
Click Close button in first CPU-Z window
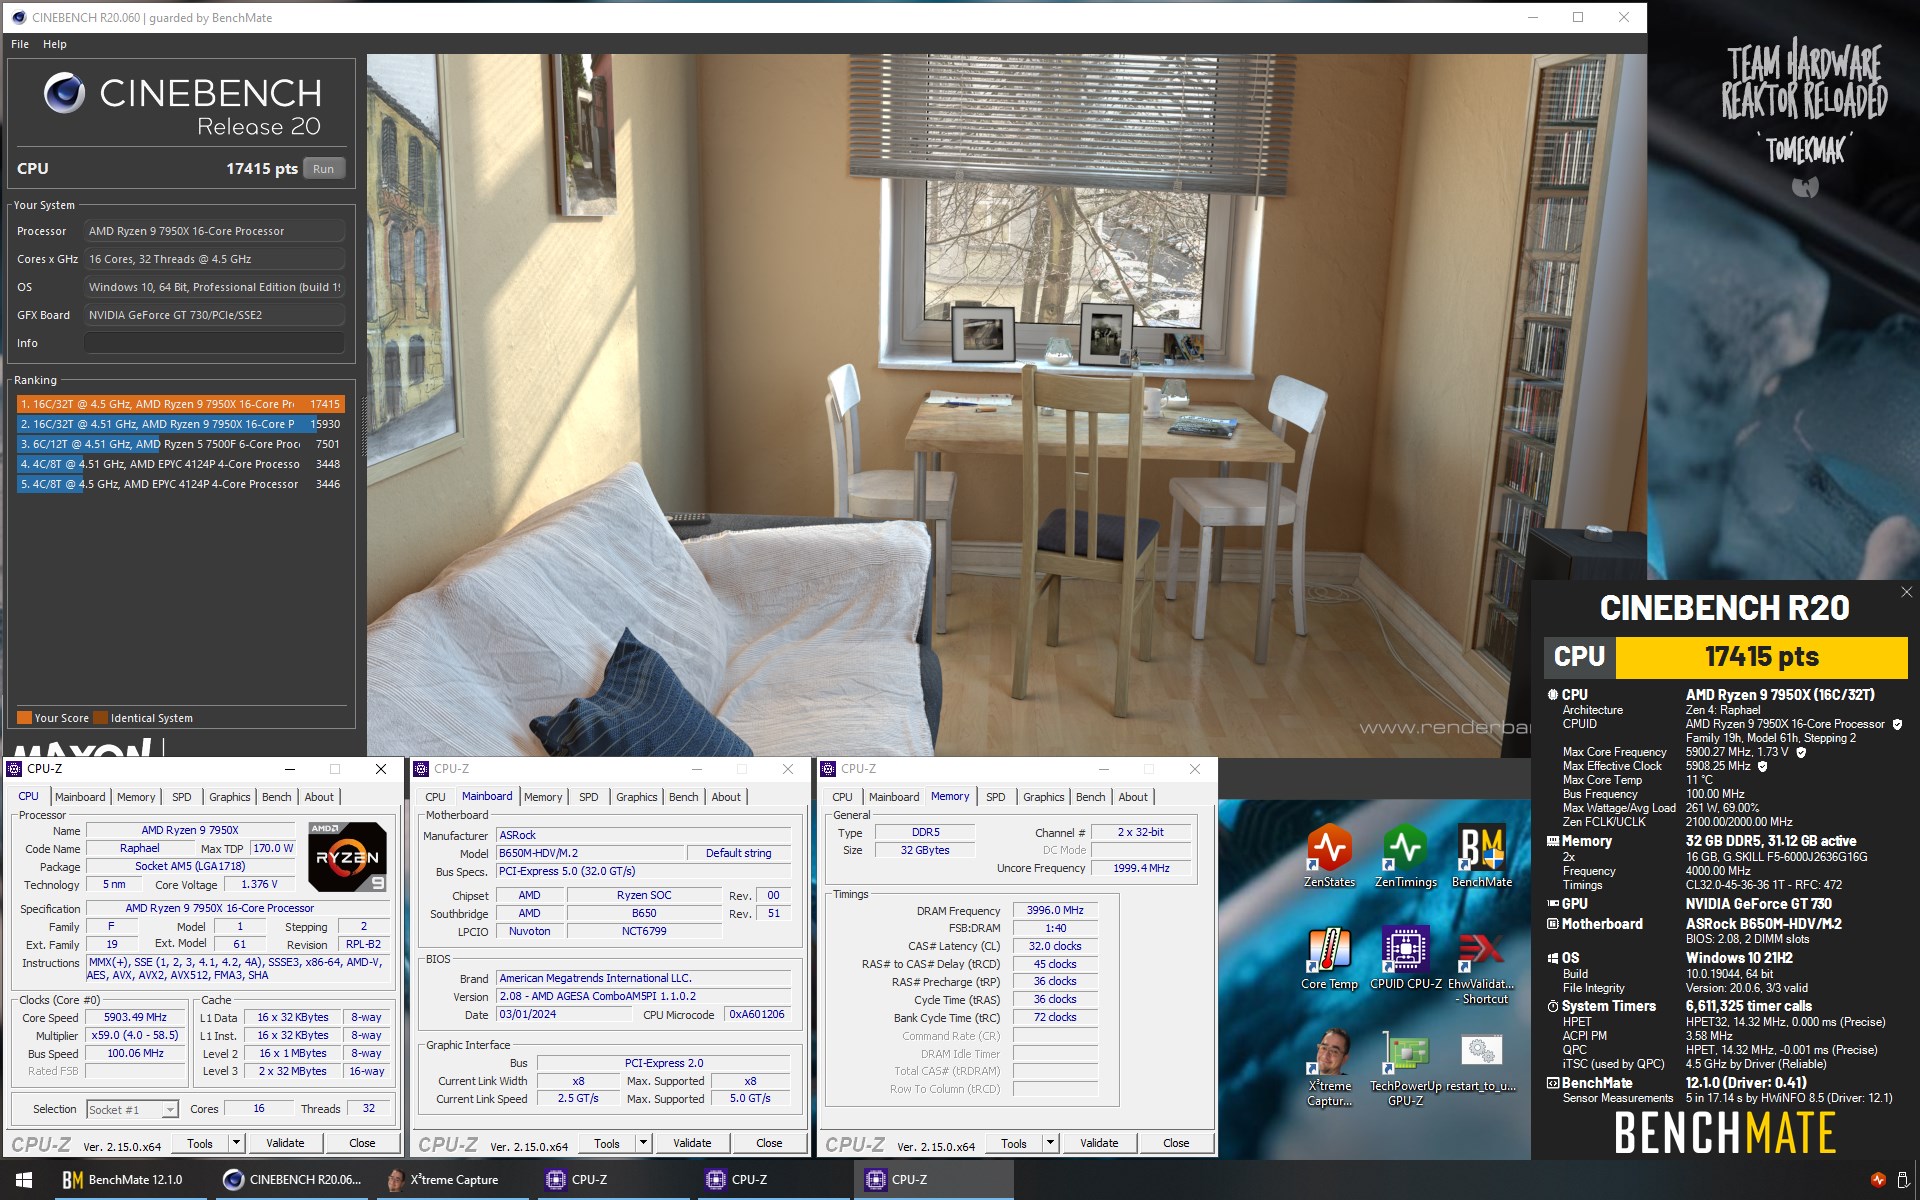click(x=362, y=1143)
